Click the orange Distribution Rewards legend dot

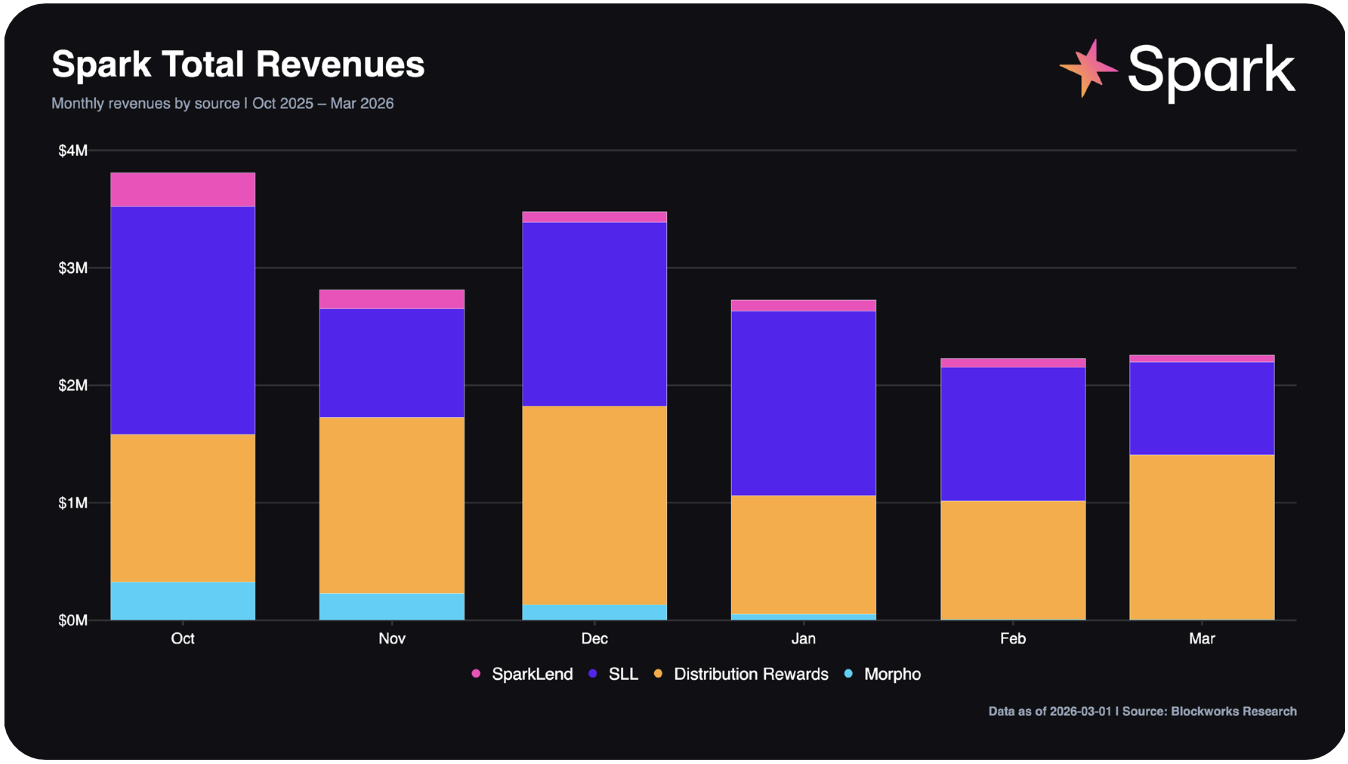[x=659, y=674]
